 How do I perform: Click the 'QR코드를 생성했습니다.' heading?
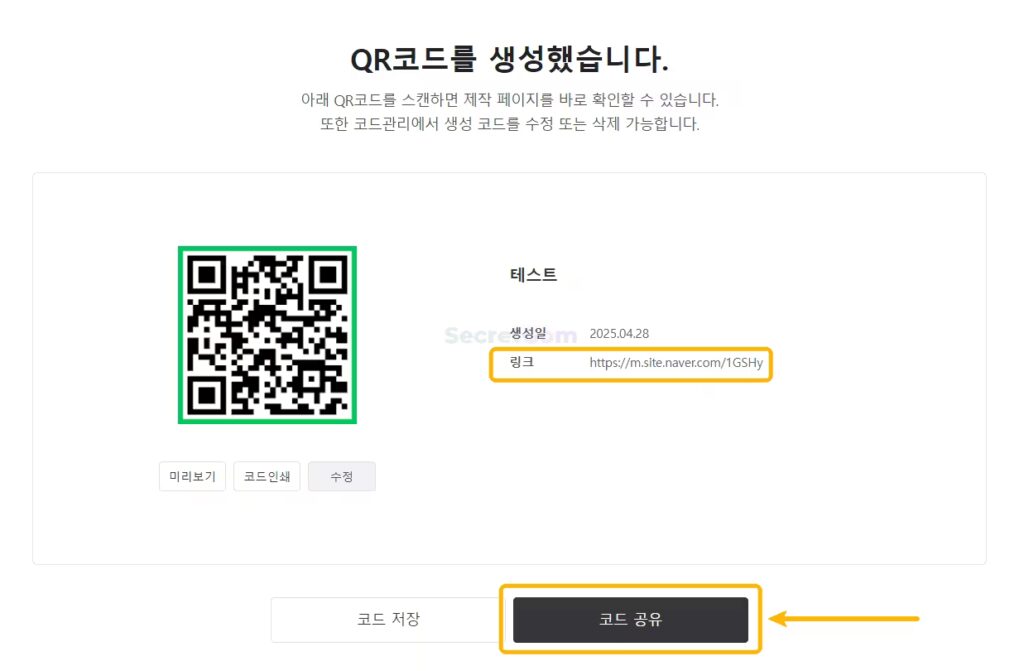tap(509, 59)
